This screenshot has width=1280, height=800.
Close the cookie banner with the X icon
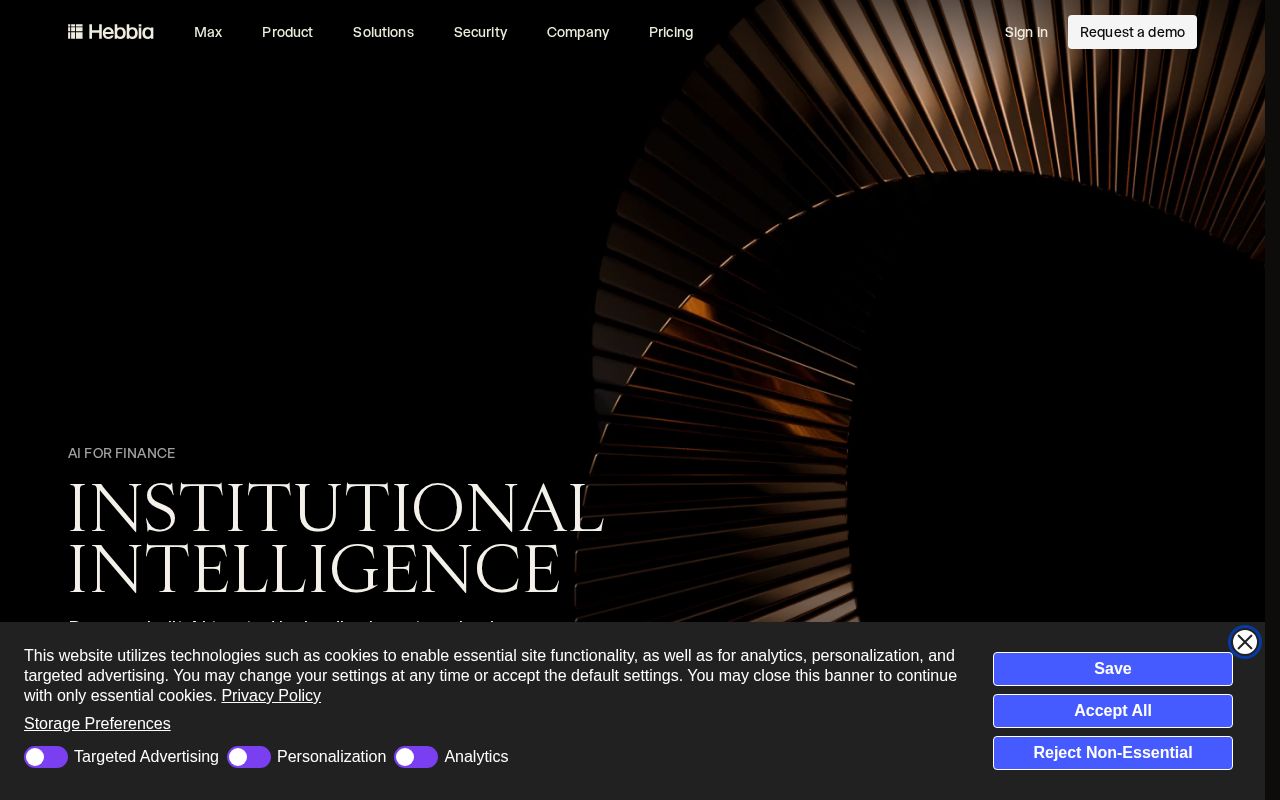click(1245, 642)
